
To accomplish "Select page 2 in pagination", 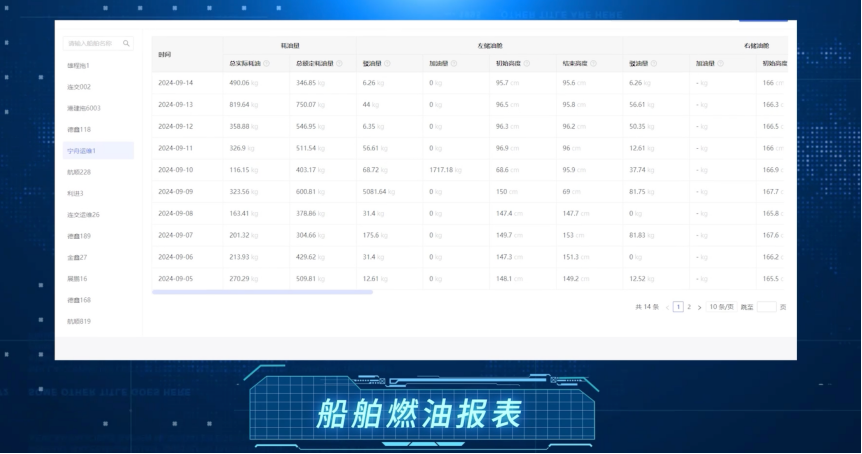I will tap(689, 307).
